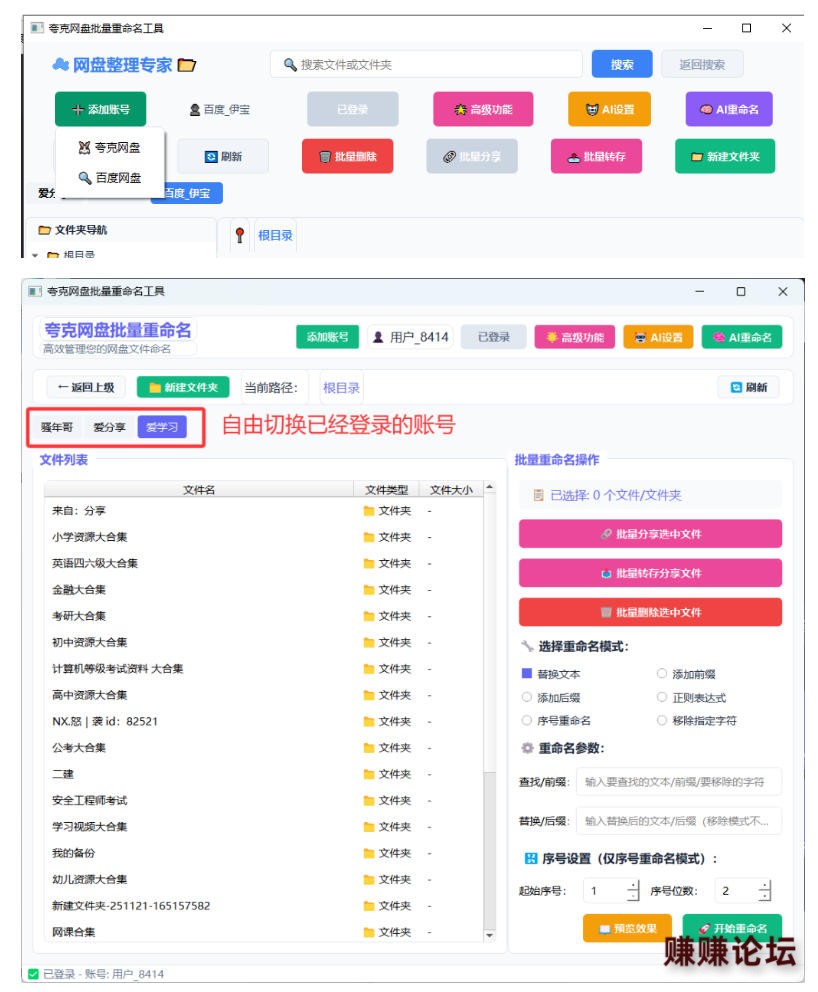Increase the 起始序号 value with its up arrow
The image size is (818, 992).
point(633,886)
